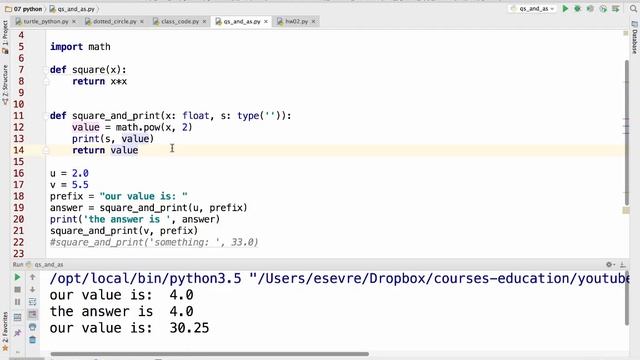This screenshot has height=360, width=640.
Task: Open the 2: Favorites tool window
Action: 5,331
